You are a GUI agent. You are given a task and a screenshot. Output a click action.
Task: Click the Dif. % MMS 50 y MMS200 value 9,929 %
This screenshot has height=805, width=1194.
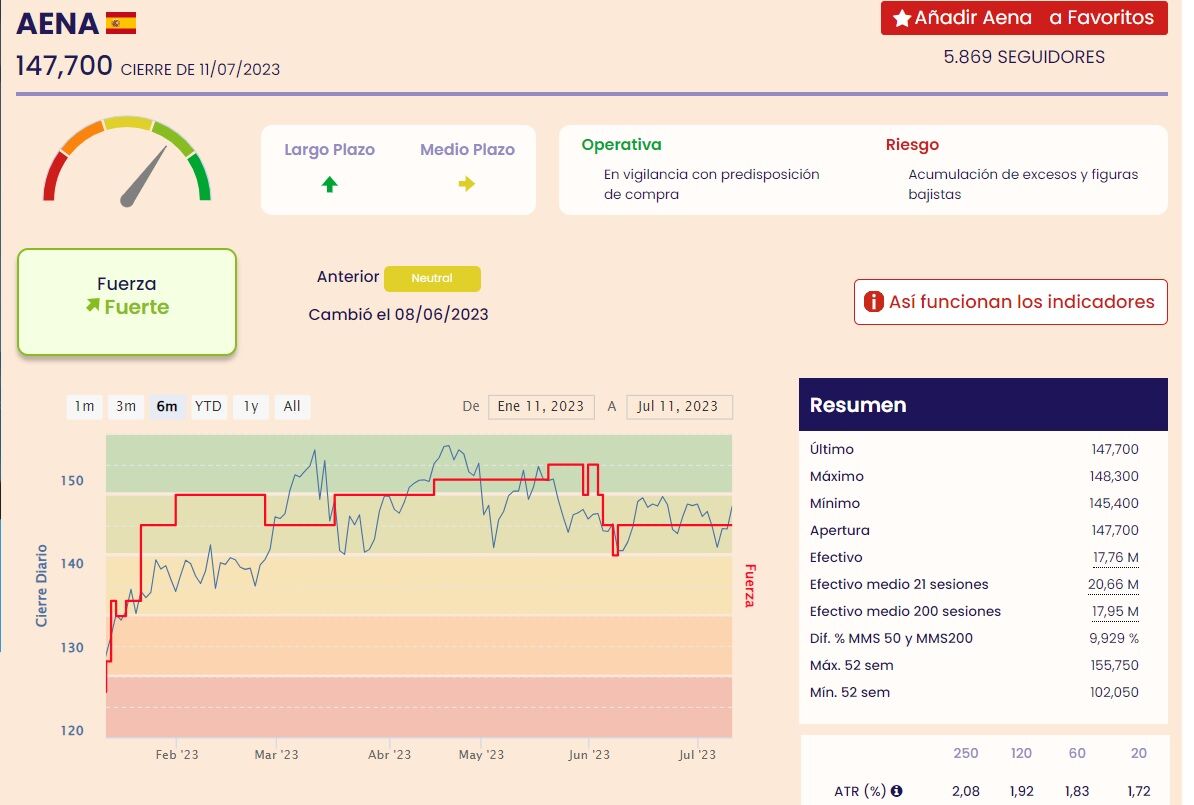coord(1114,638)
